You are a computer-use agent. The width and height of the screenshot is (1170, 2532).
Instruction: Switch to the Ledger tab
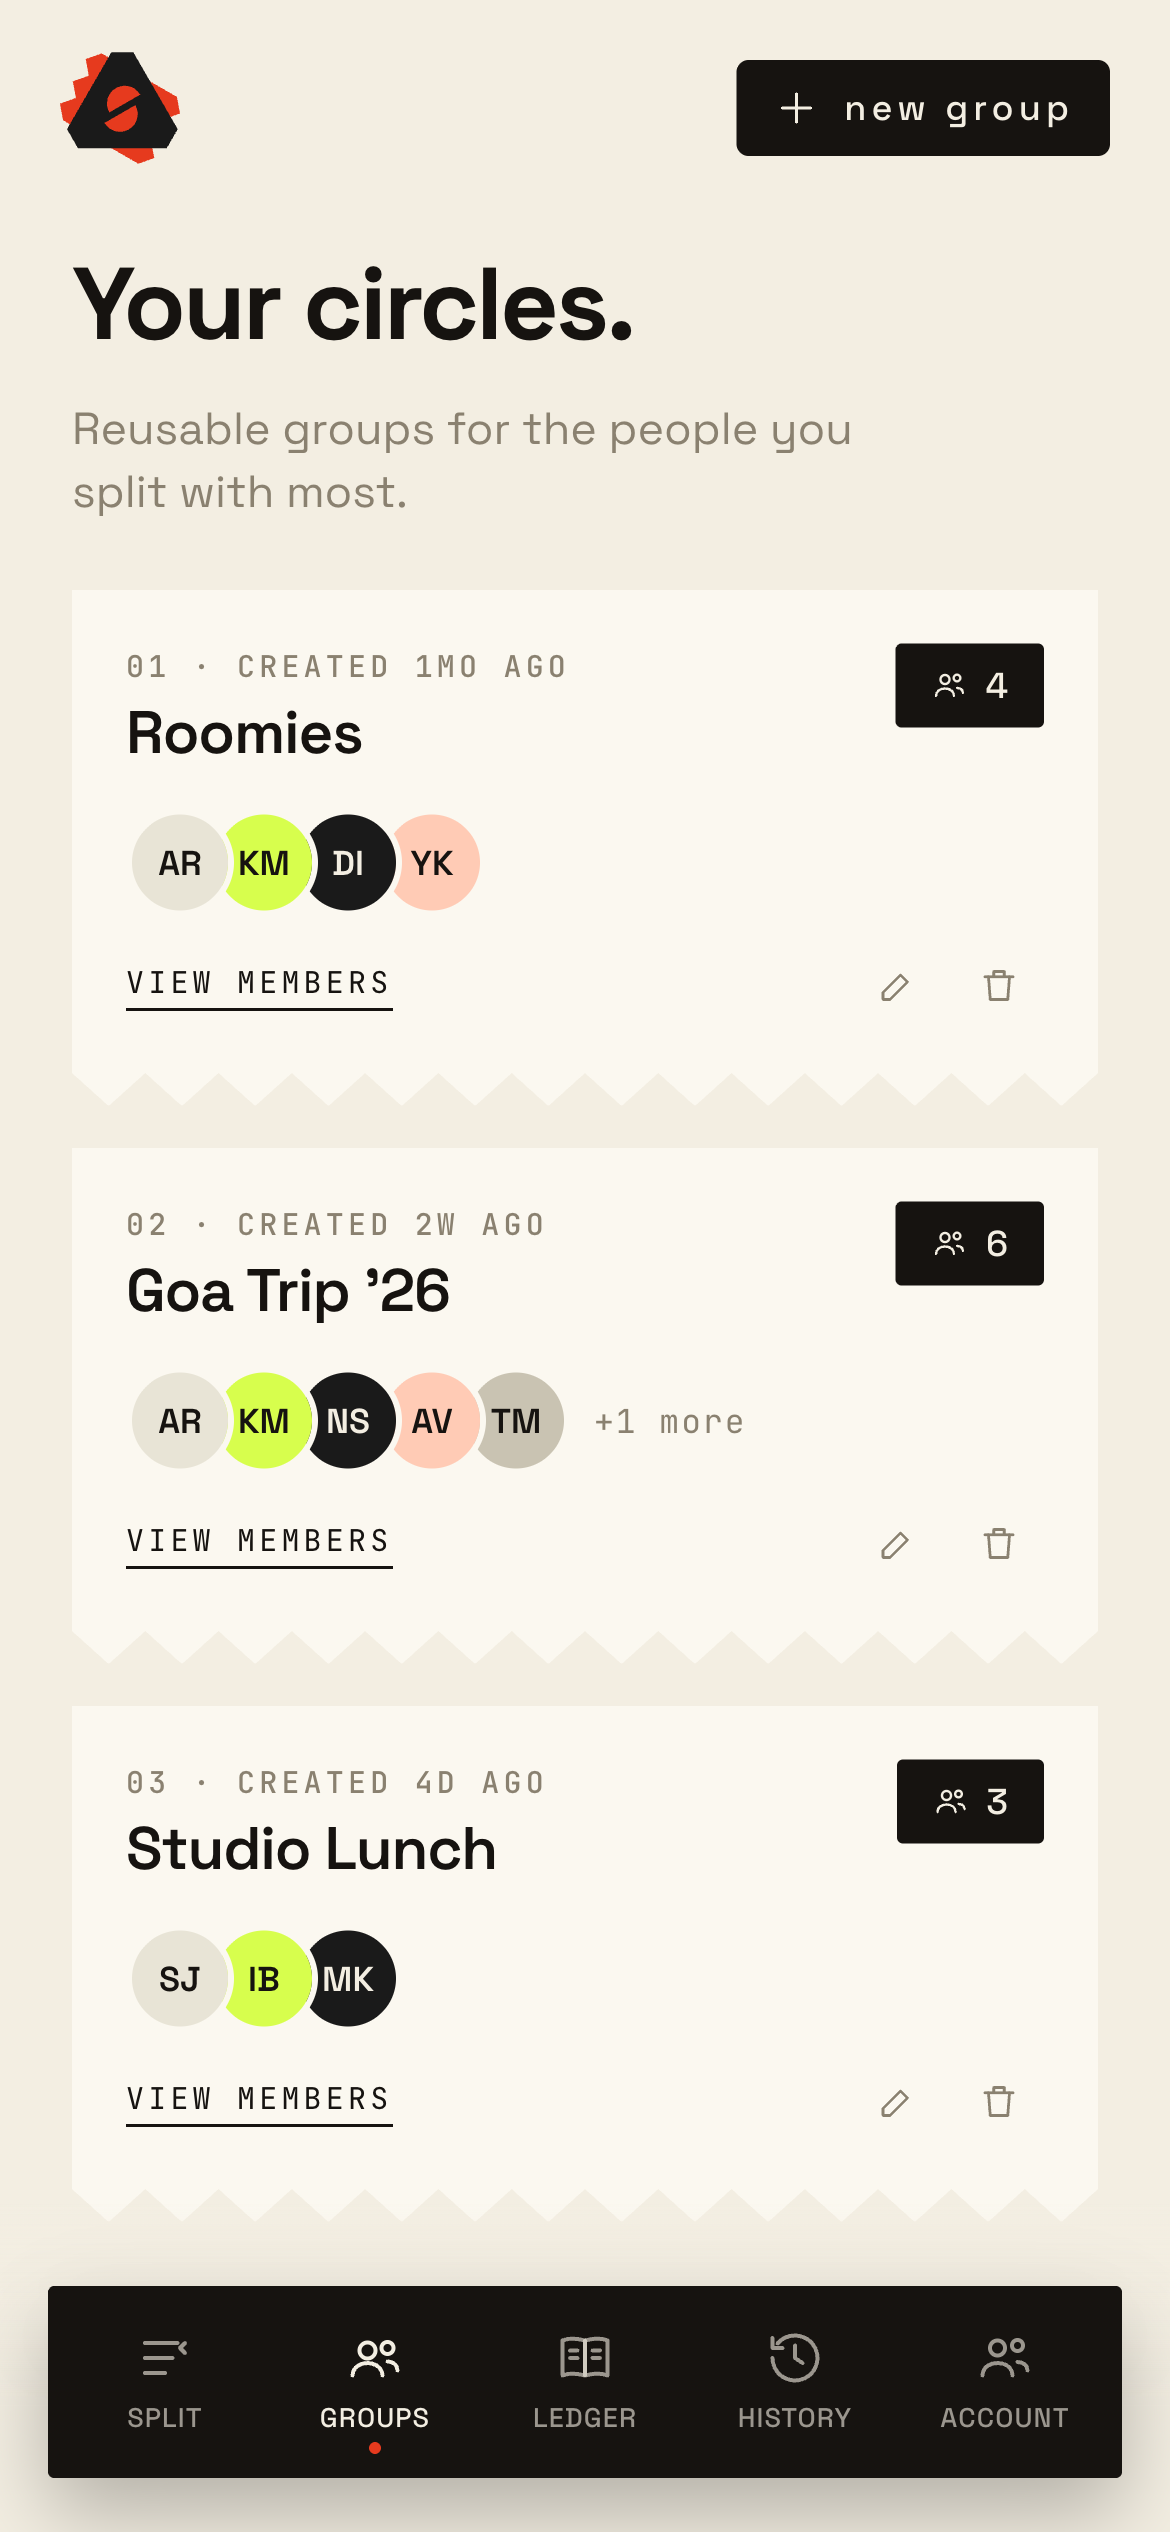[x=585, y=2383]
